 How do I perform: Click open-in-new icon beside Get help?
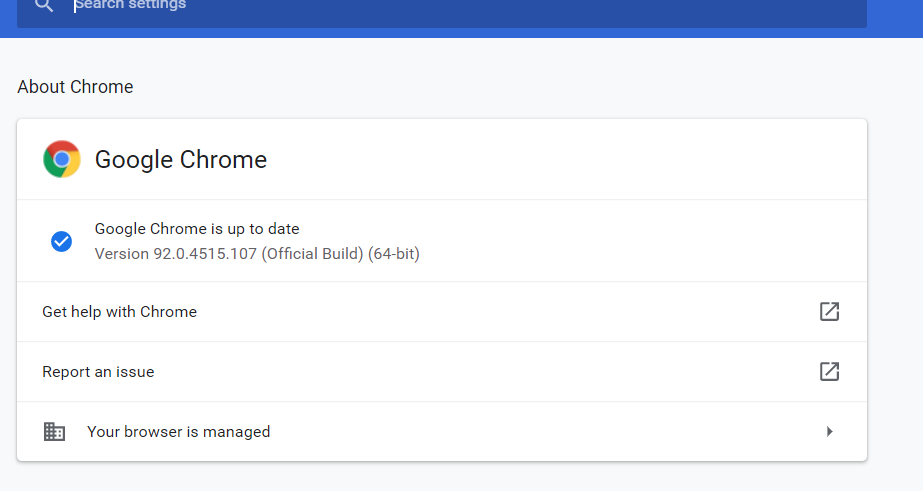[x=829, y=311]
